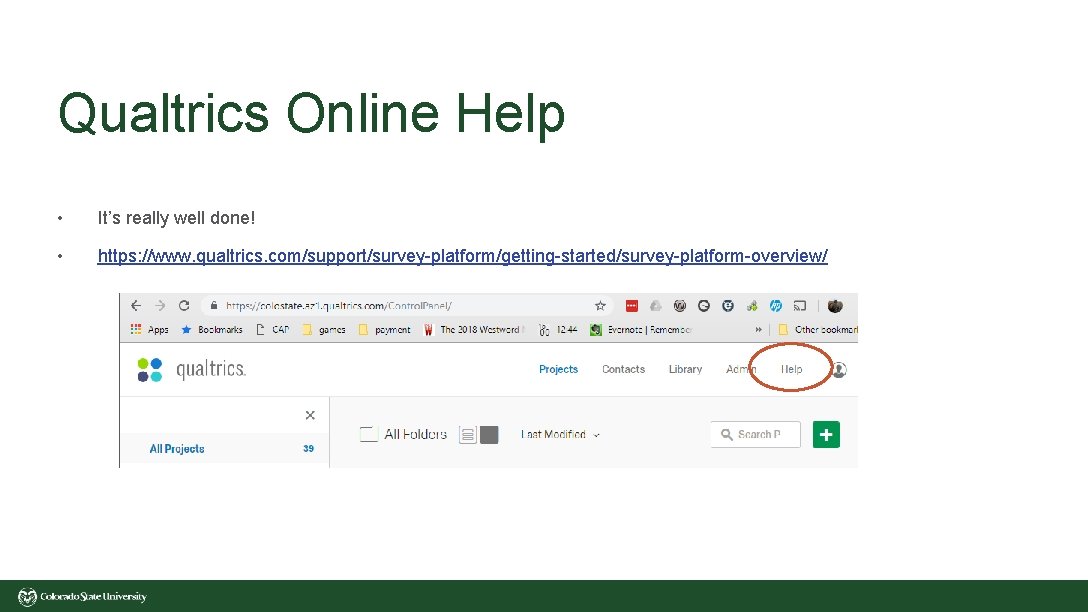Click the Qualtrics four-dot logo
The width and height of the screenshot is (1088, 612).
pos(150,370)
